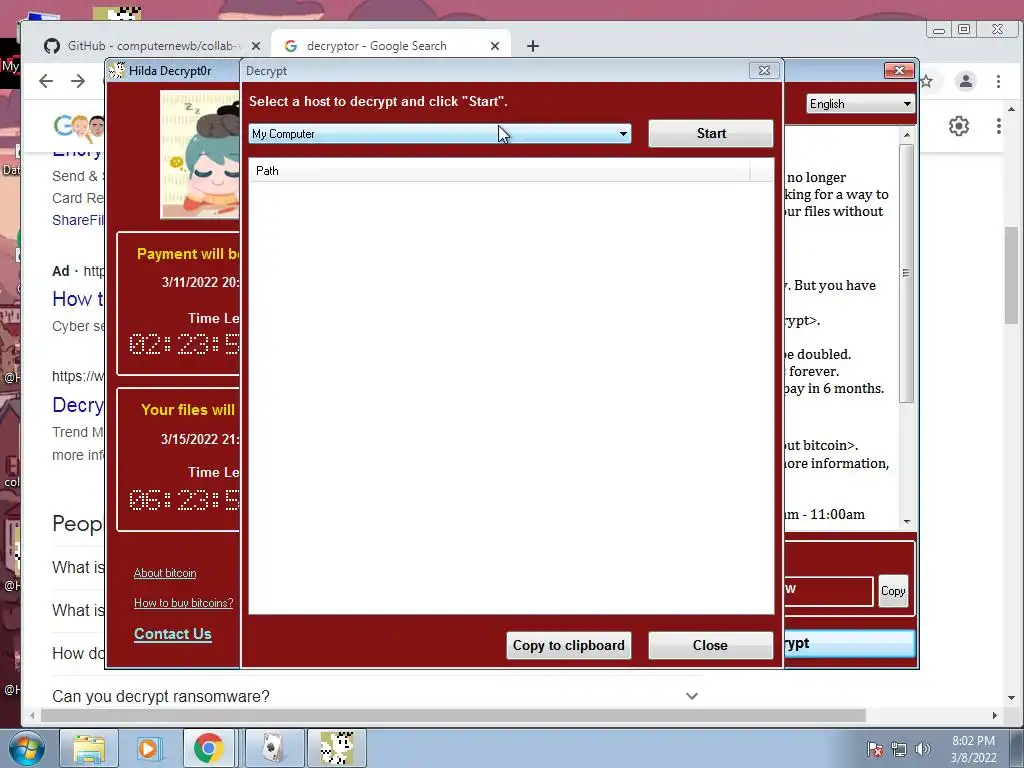The image size is (1024, 768).
Task: Click the ransom note scroll down arrow
Action: 906,521
